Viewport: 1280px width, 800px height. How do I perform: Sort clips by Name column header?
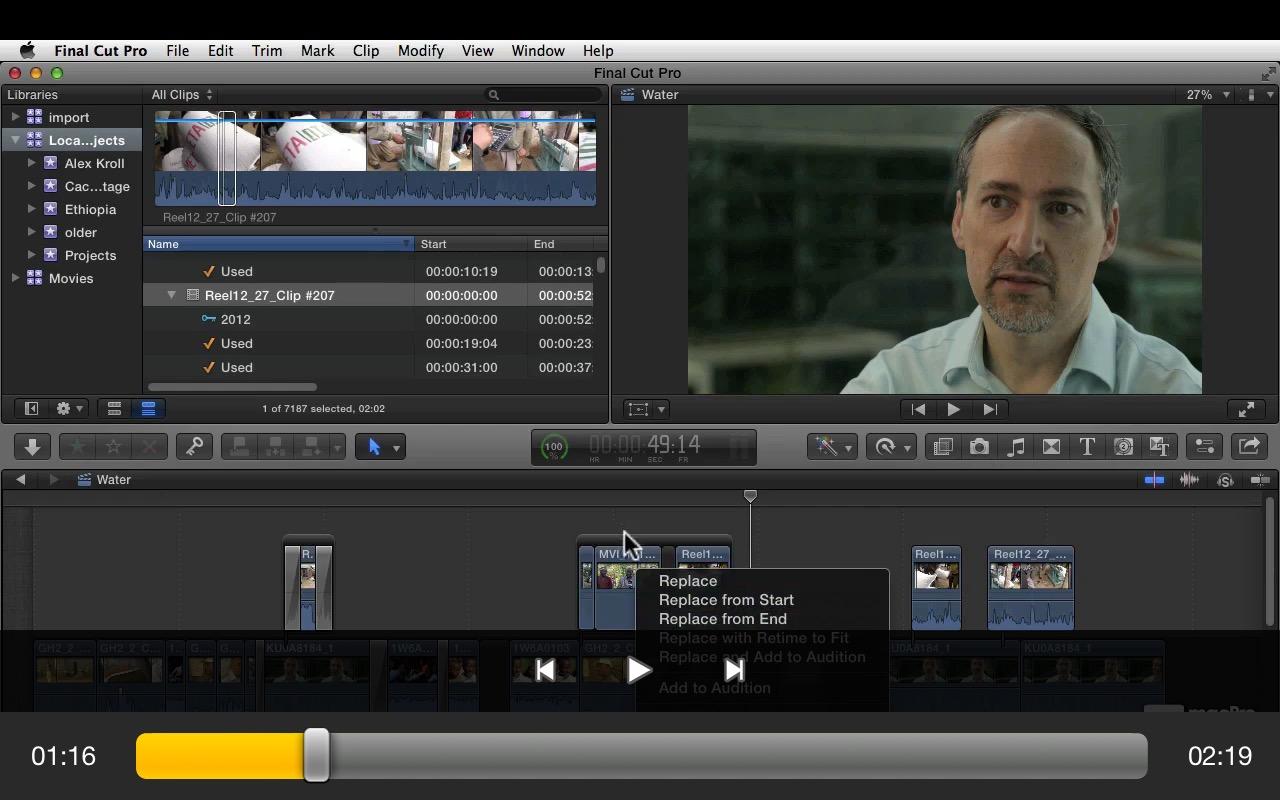278,244
